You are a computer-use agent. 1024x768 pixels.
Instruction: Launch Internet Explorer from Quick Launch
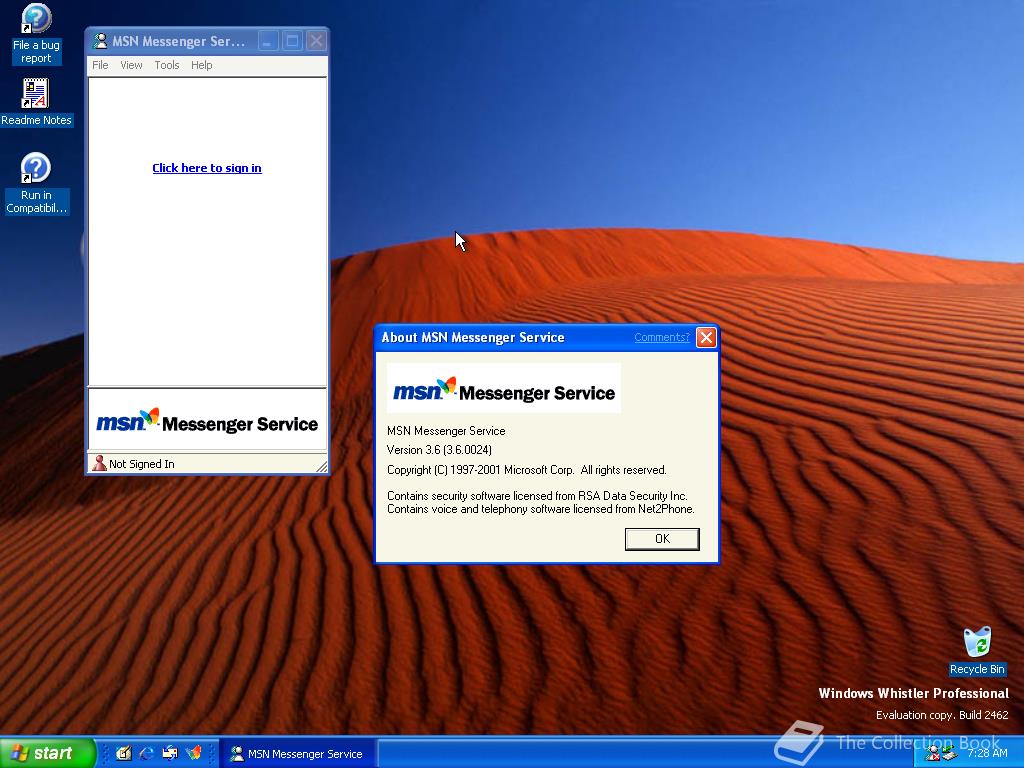pyautogui.click(x=147, y=753)
